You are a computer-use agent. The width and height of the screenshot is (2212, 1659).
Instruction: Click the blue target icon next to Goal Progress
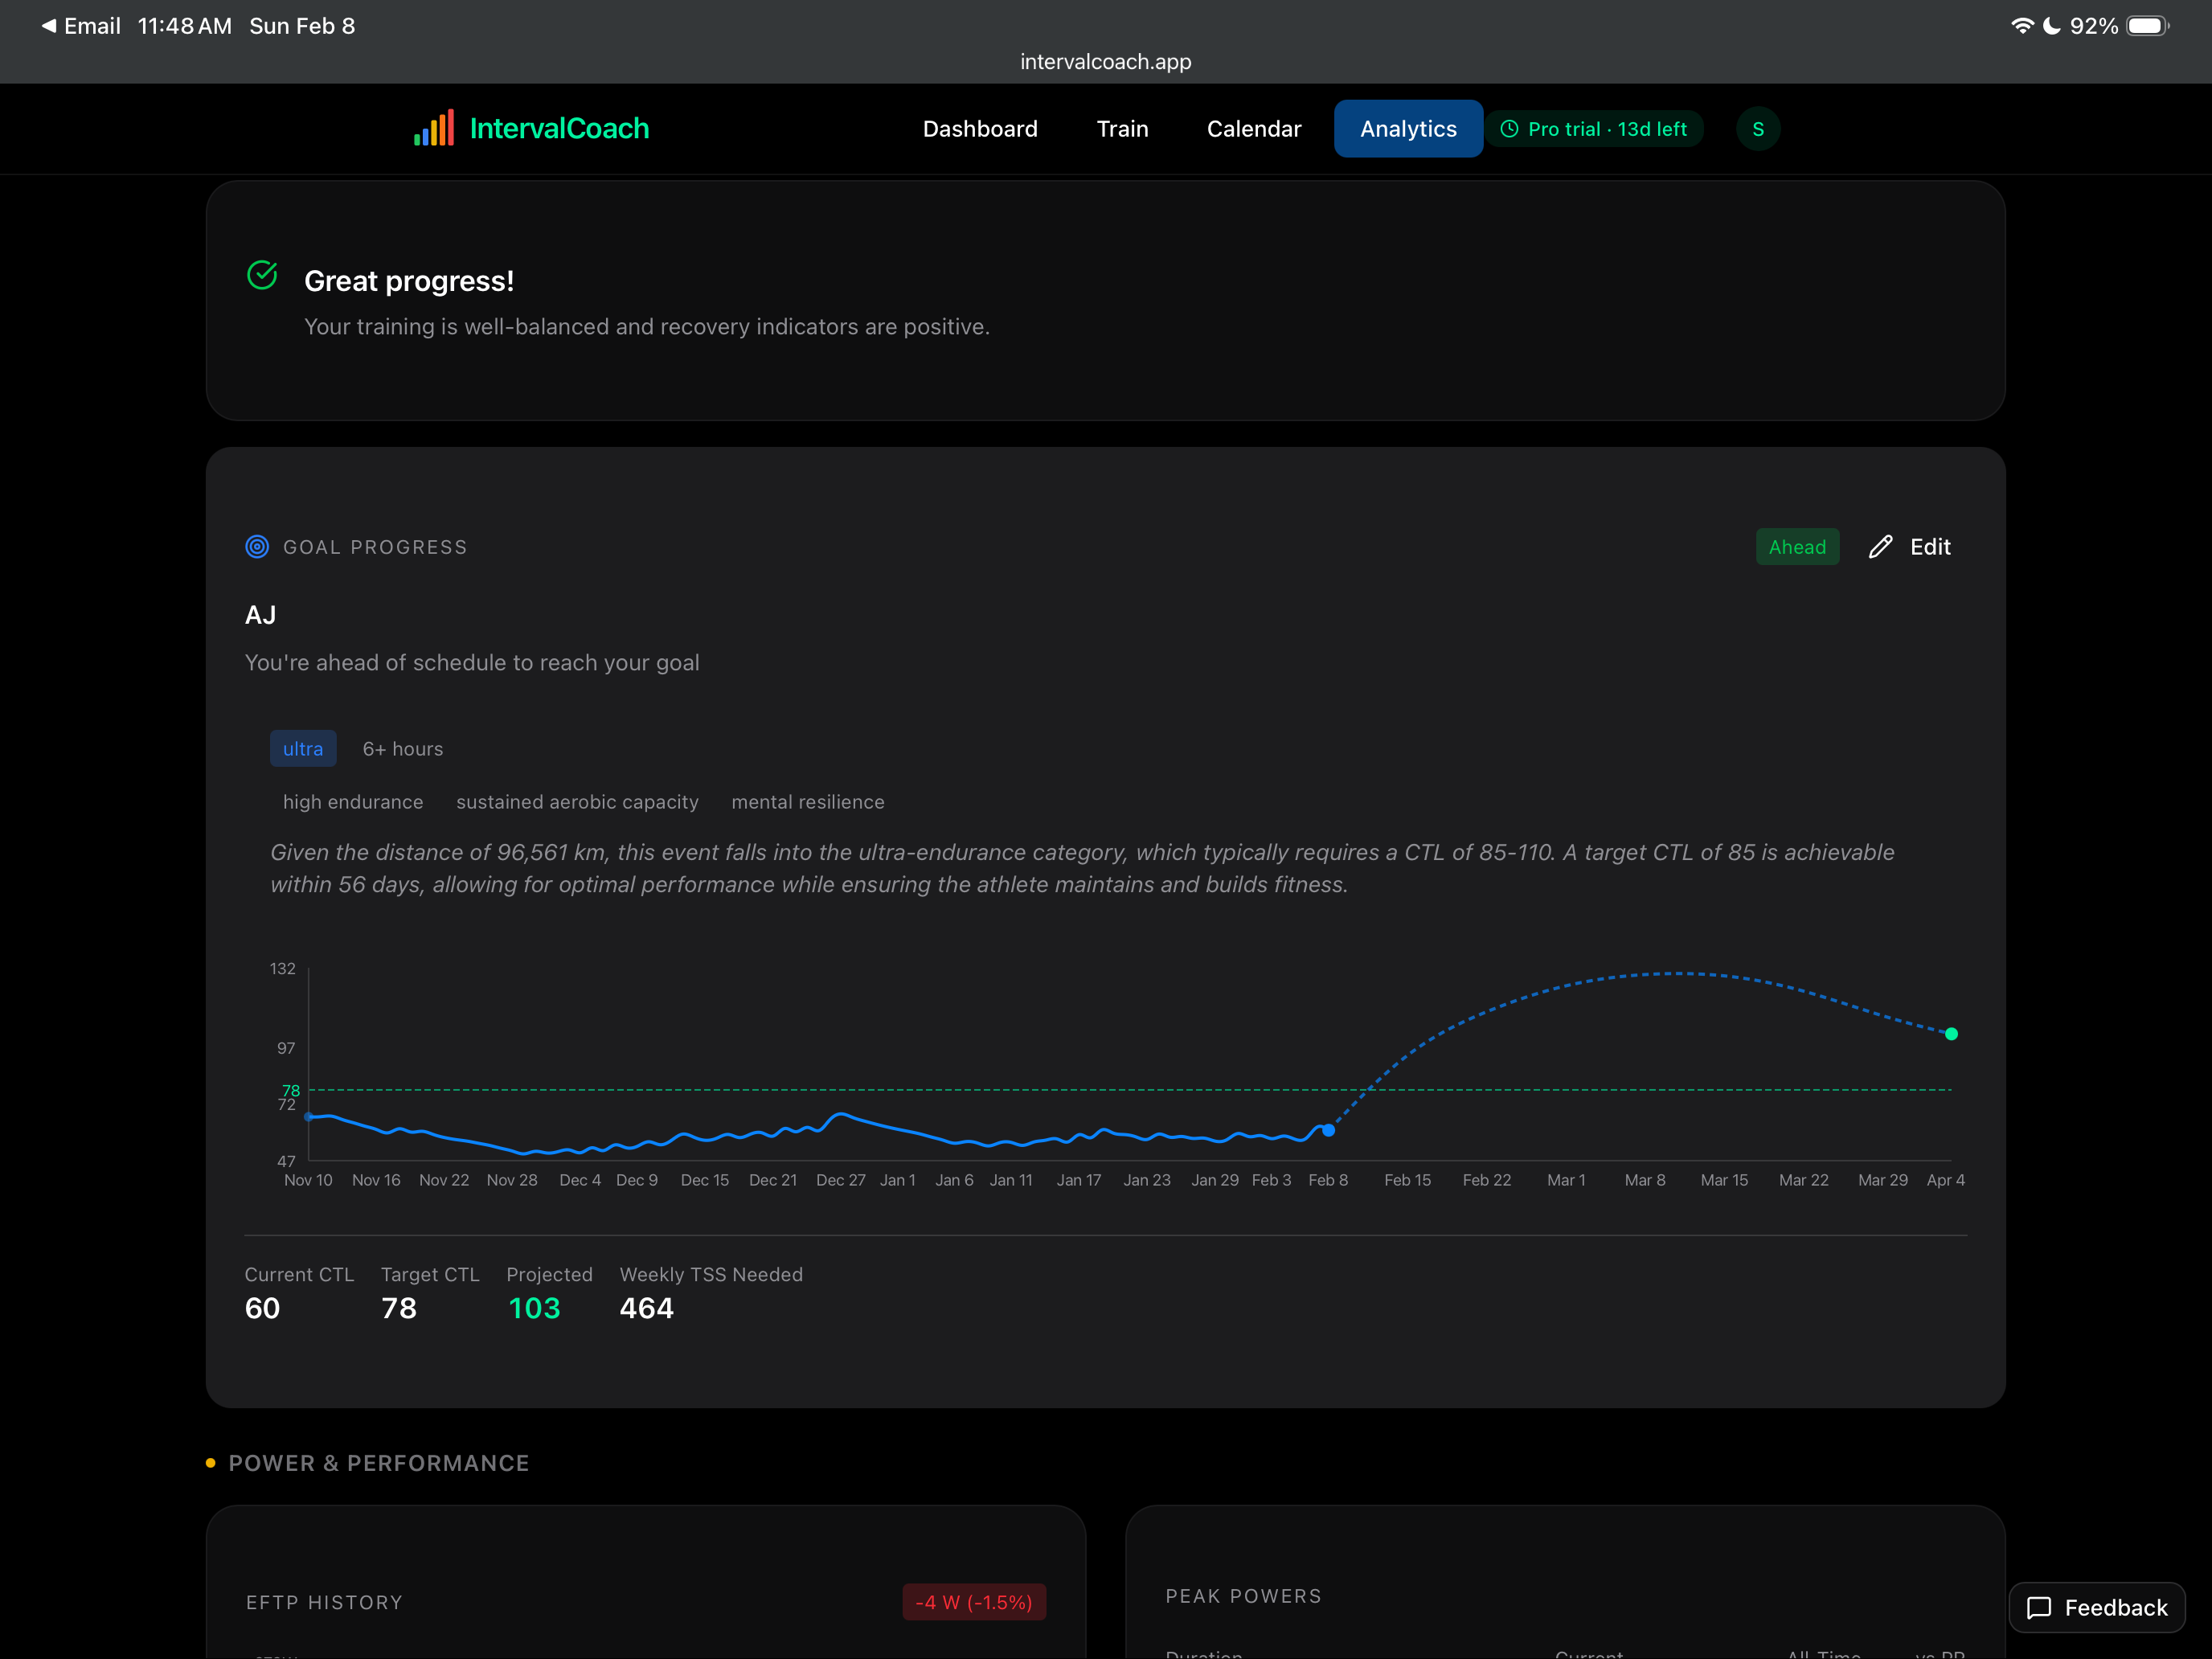(257, 547)
